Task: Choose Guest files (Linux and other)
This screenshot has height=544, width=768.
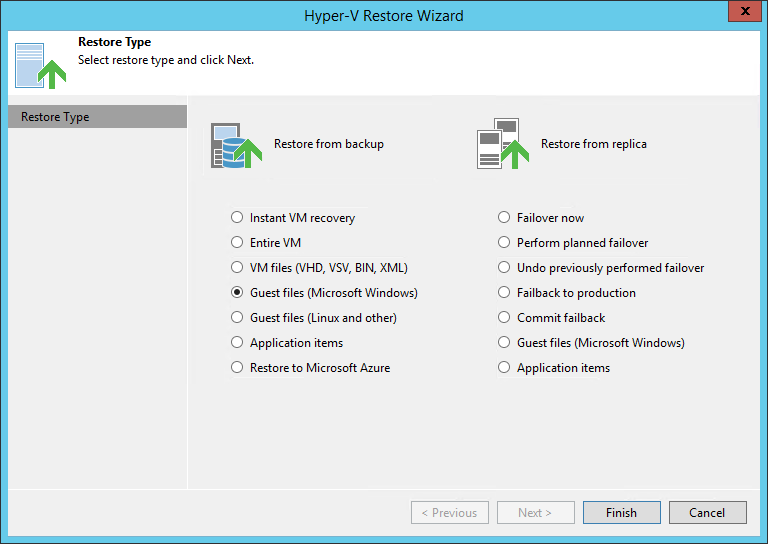Action: pyautogui.click(x=237, y=318)
